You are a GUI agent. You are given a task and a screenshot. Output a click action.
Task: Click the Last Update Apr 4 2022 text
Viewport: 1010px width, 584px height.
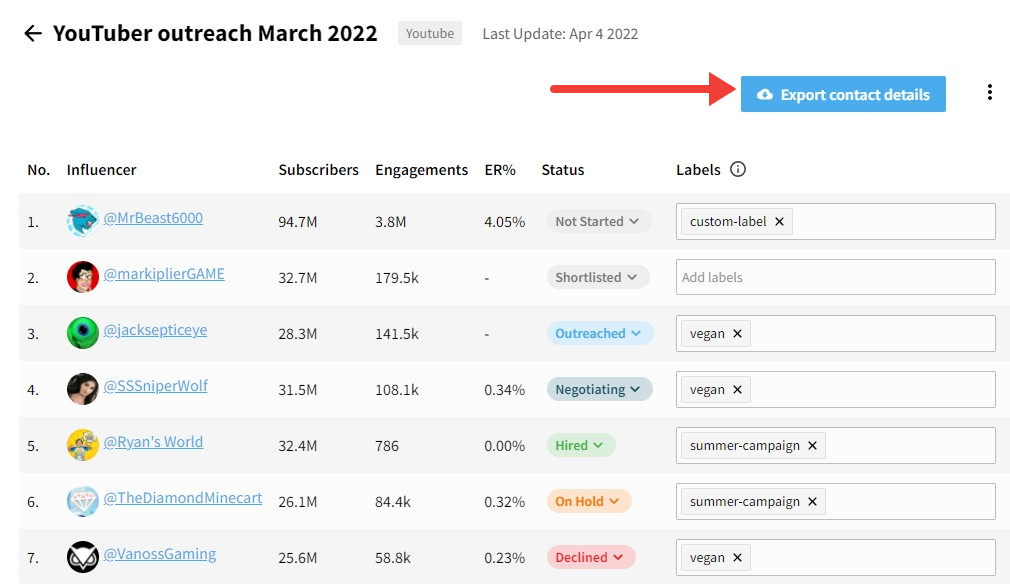pos(560,34)
